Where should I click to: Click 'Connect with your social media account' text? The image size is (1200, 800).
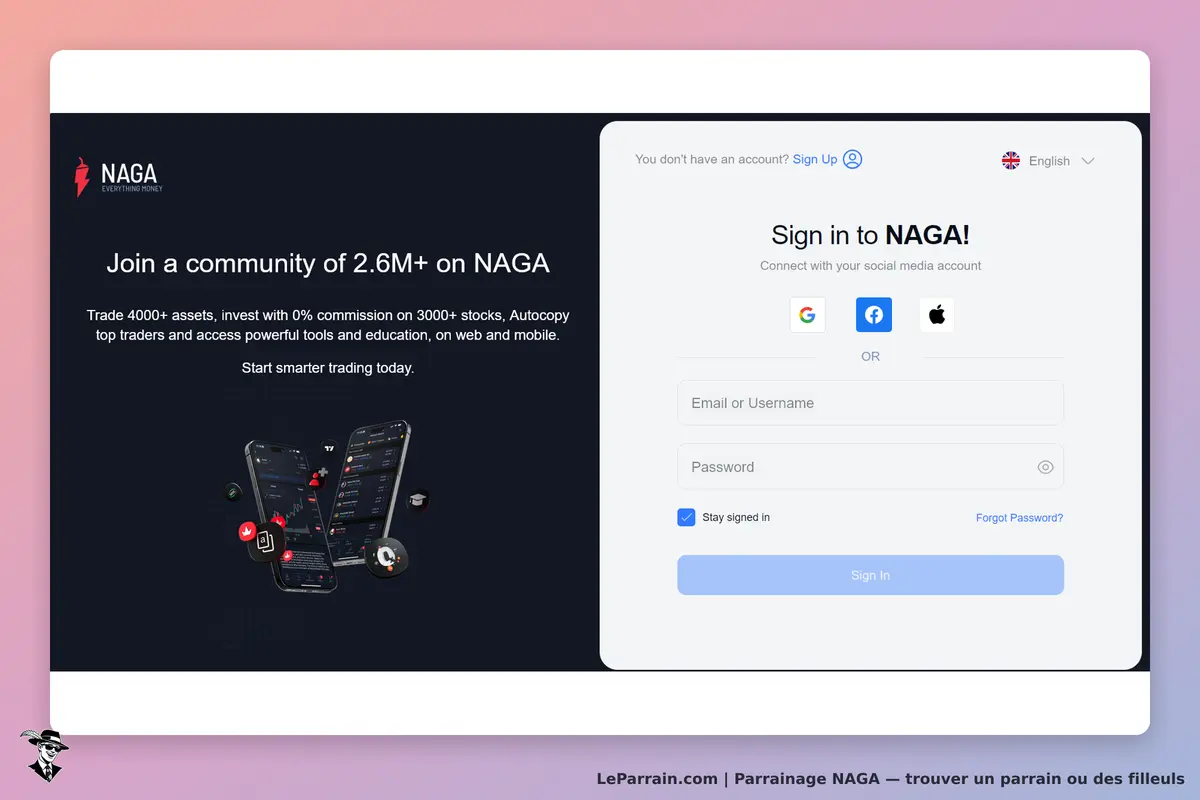click(870, 266)
